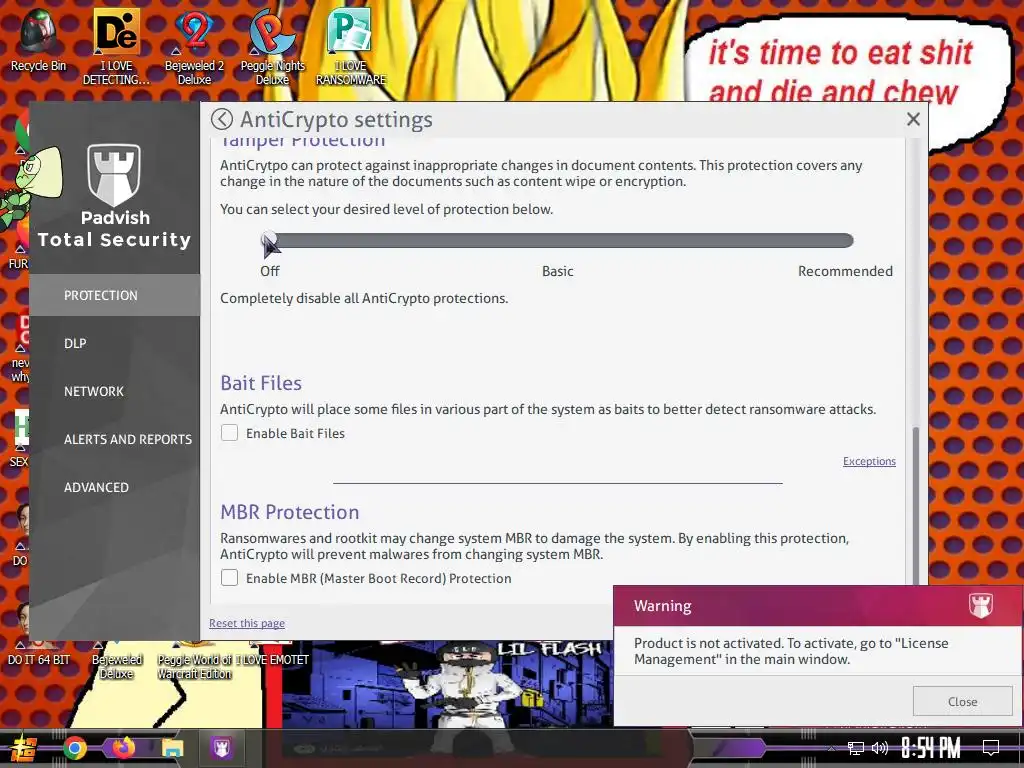This screenshot has width=1024, height=768.
Task: Click the volume speaker tray icon
Action: coord(880,748)
